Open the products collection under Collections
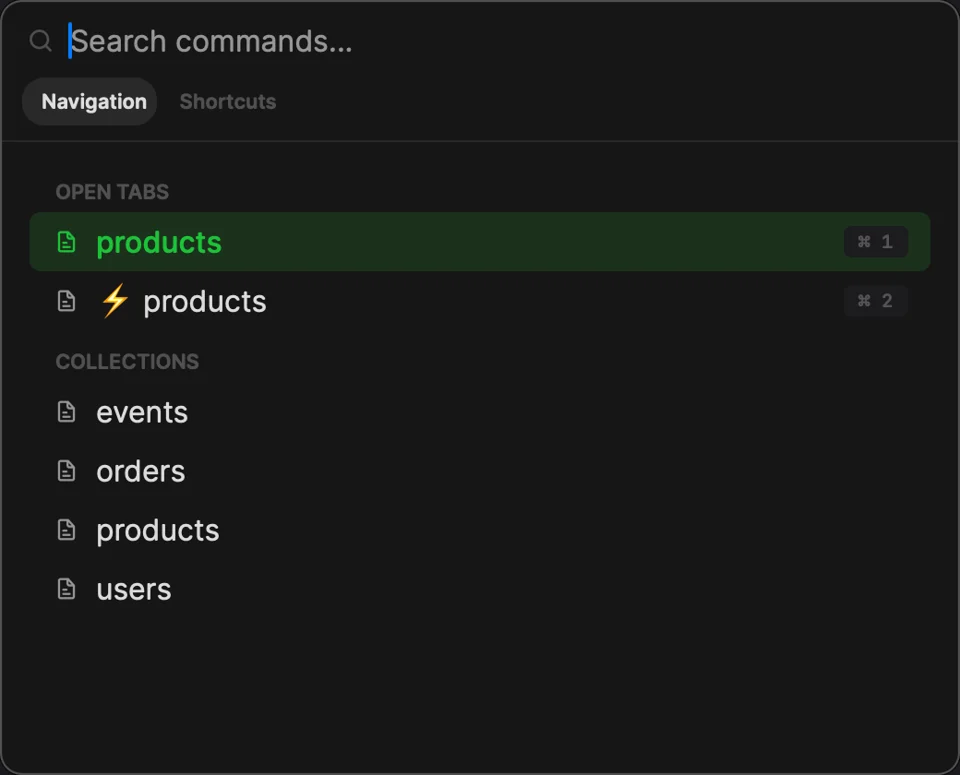Screen dimensions: 960x775 pyautogui.click(x=480, y=530)
